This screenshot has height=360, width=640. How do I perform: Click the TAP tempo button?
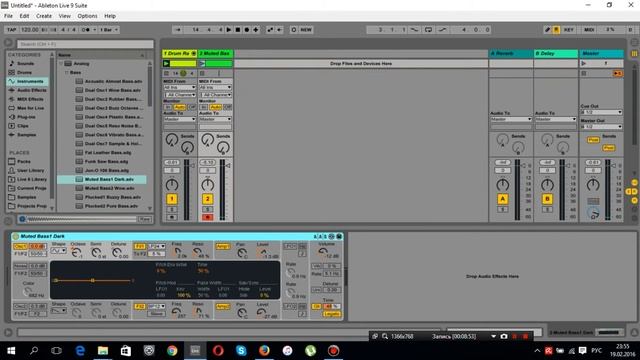pyautogui.click(x=11, y=30)
